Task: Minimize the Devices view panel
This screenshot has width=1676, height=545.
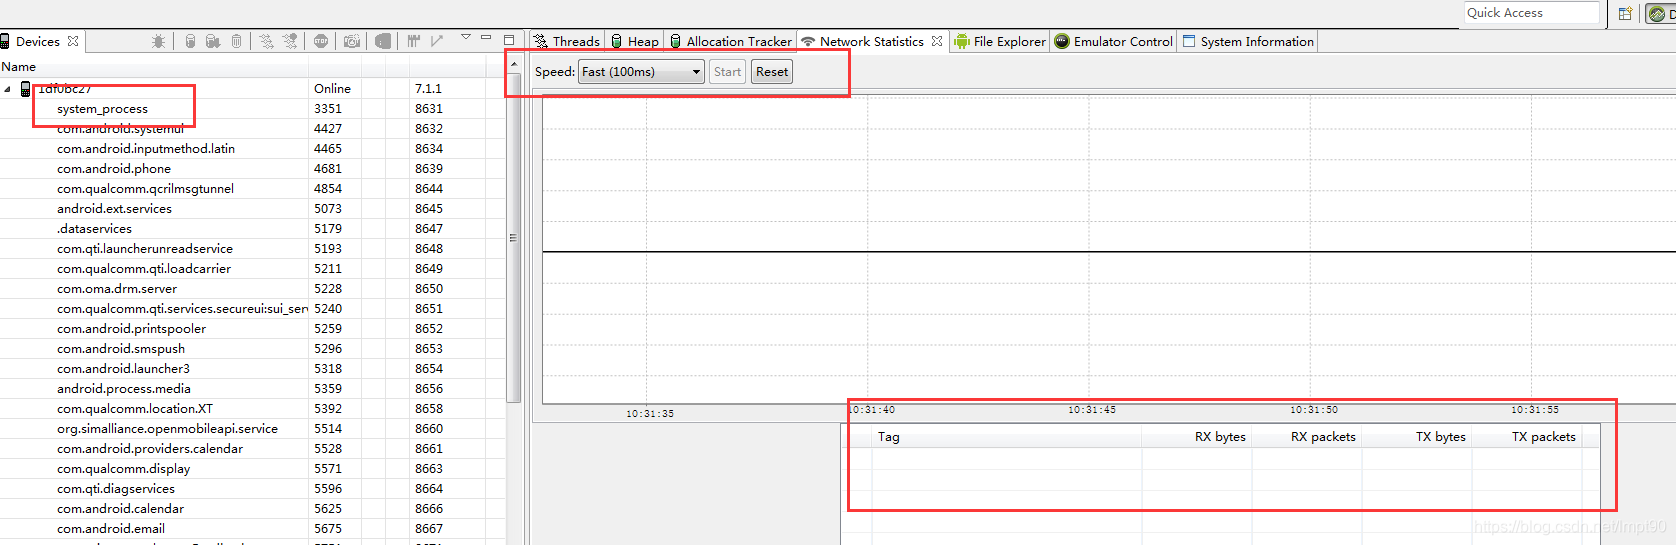Action: (487, 38)
